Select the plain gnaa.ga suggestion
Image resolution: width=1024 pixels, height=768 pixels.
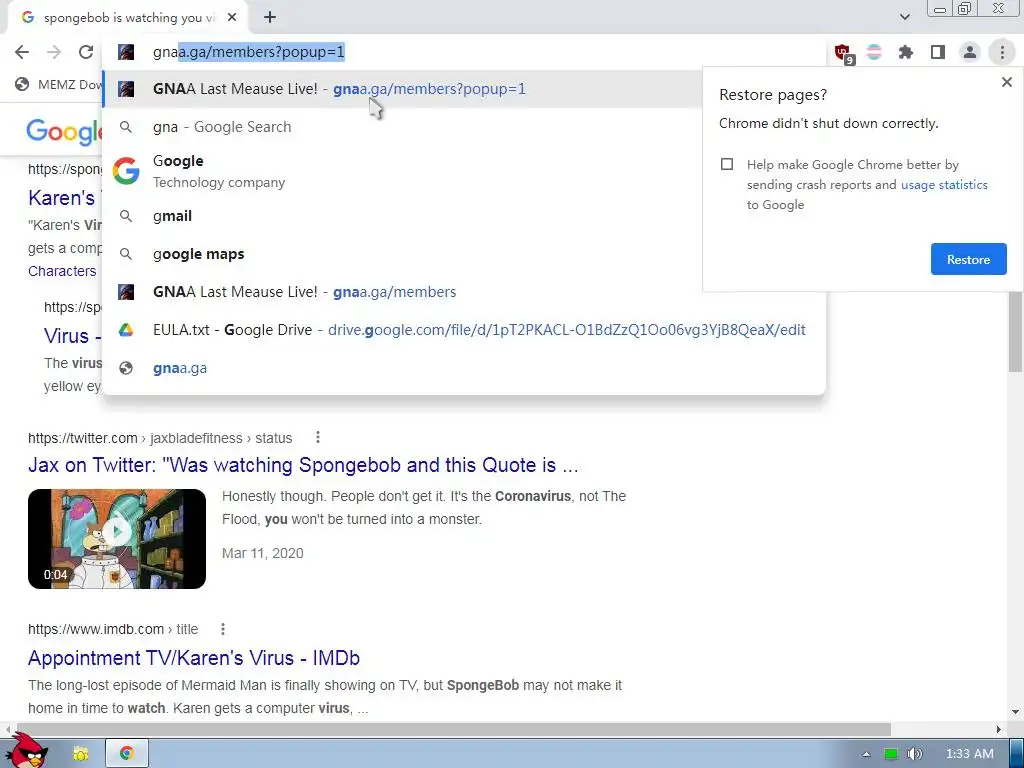(464, 368)
